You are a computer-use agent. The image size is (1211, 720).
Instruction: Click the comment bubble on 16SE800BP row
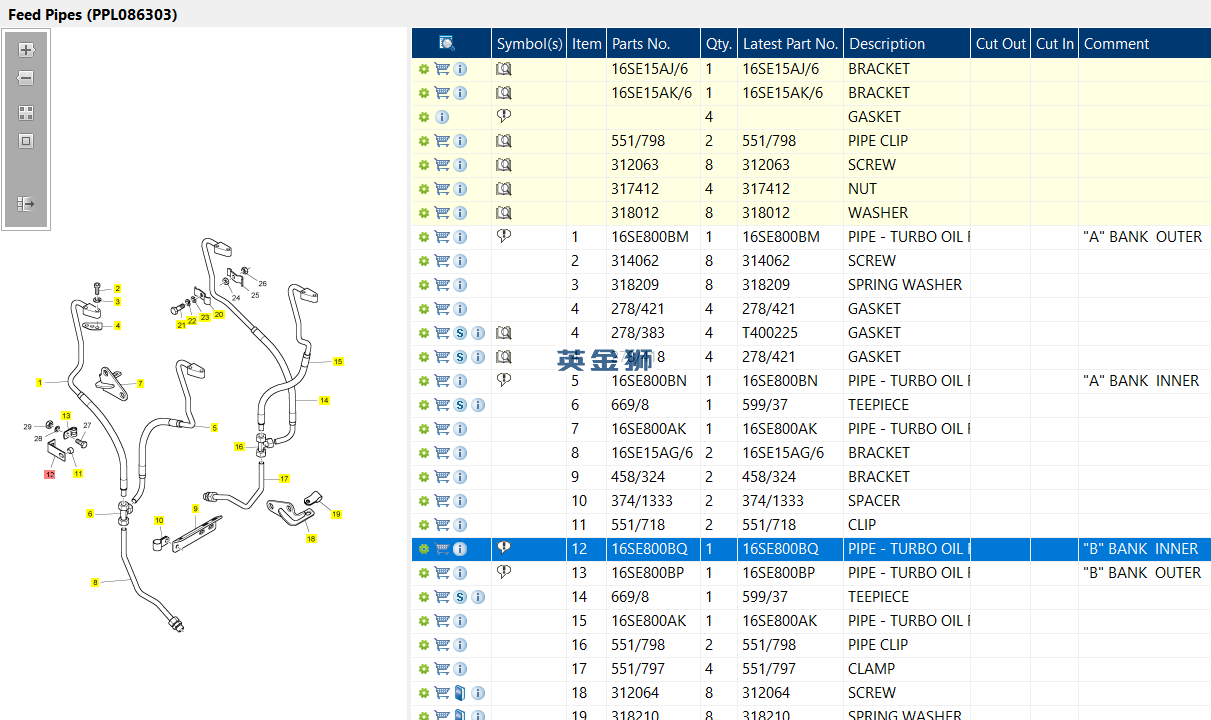click(x=504, y=572)
